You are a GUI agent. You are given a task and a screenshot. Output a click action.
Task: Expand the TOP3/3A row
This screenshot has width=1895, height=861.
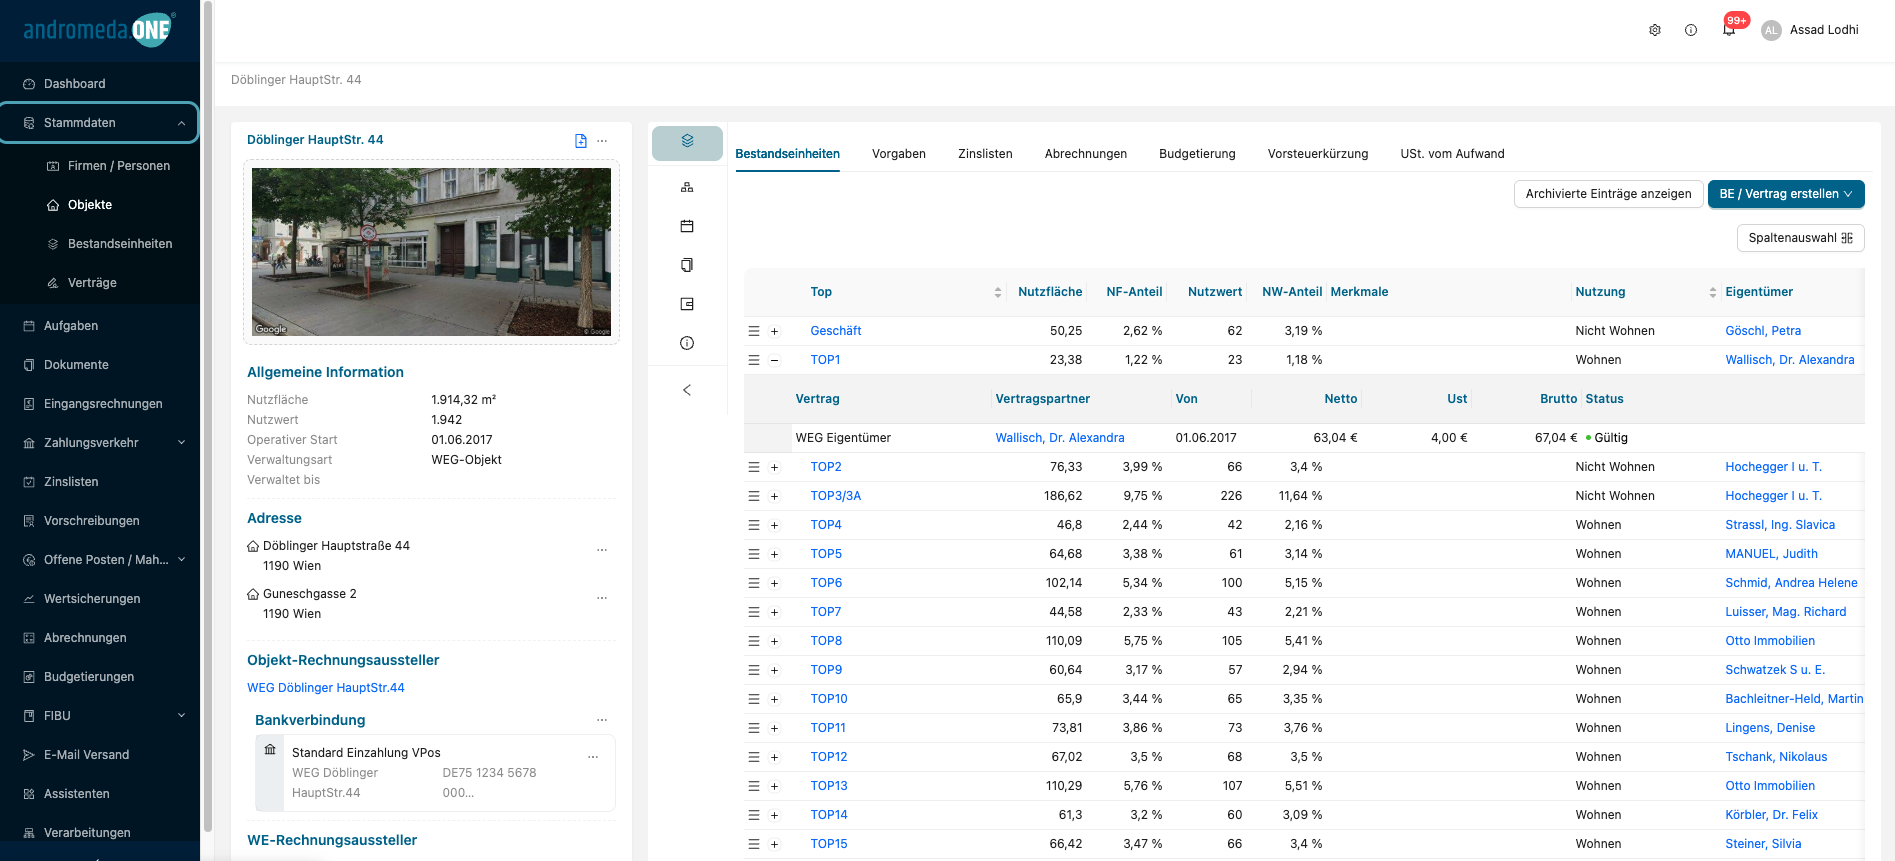pos(774,496)
